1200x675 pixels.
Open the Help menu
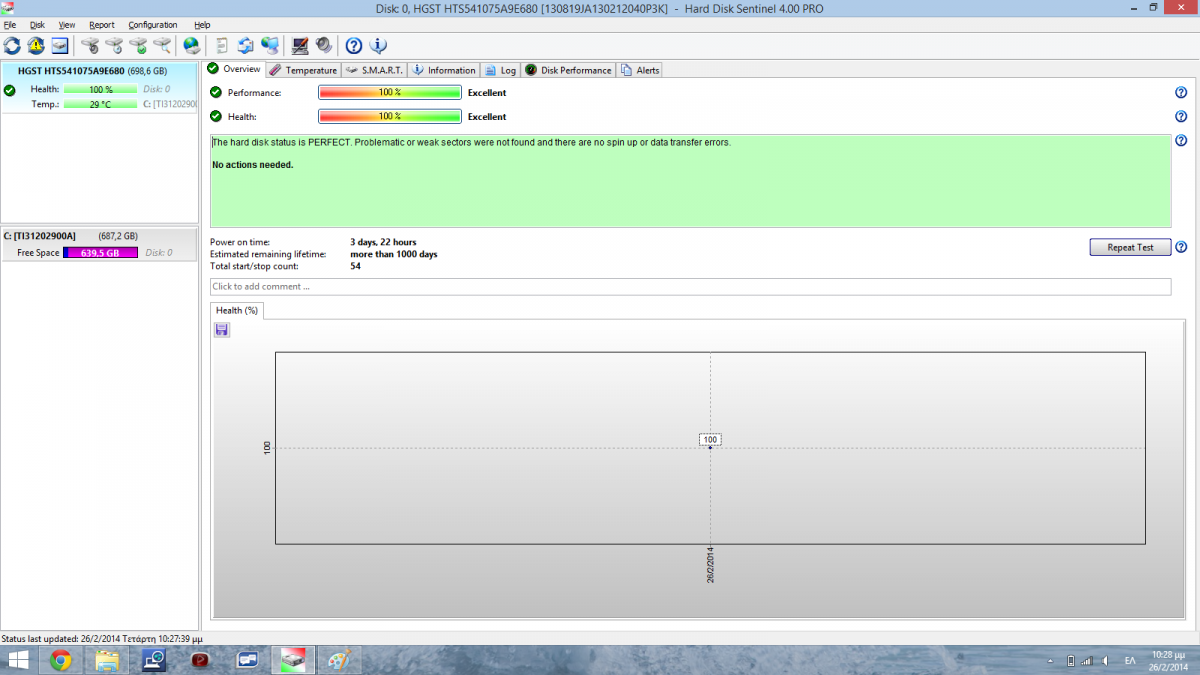(202, 24)
